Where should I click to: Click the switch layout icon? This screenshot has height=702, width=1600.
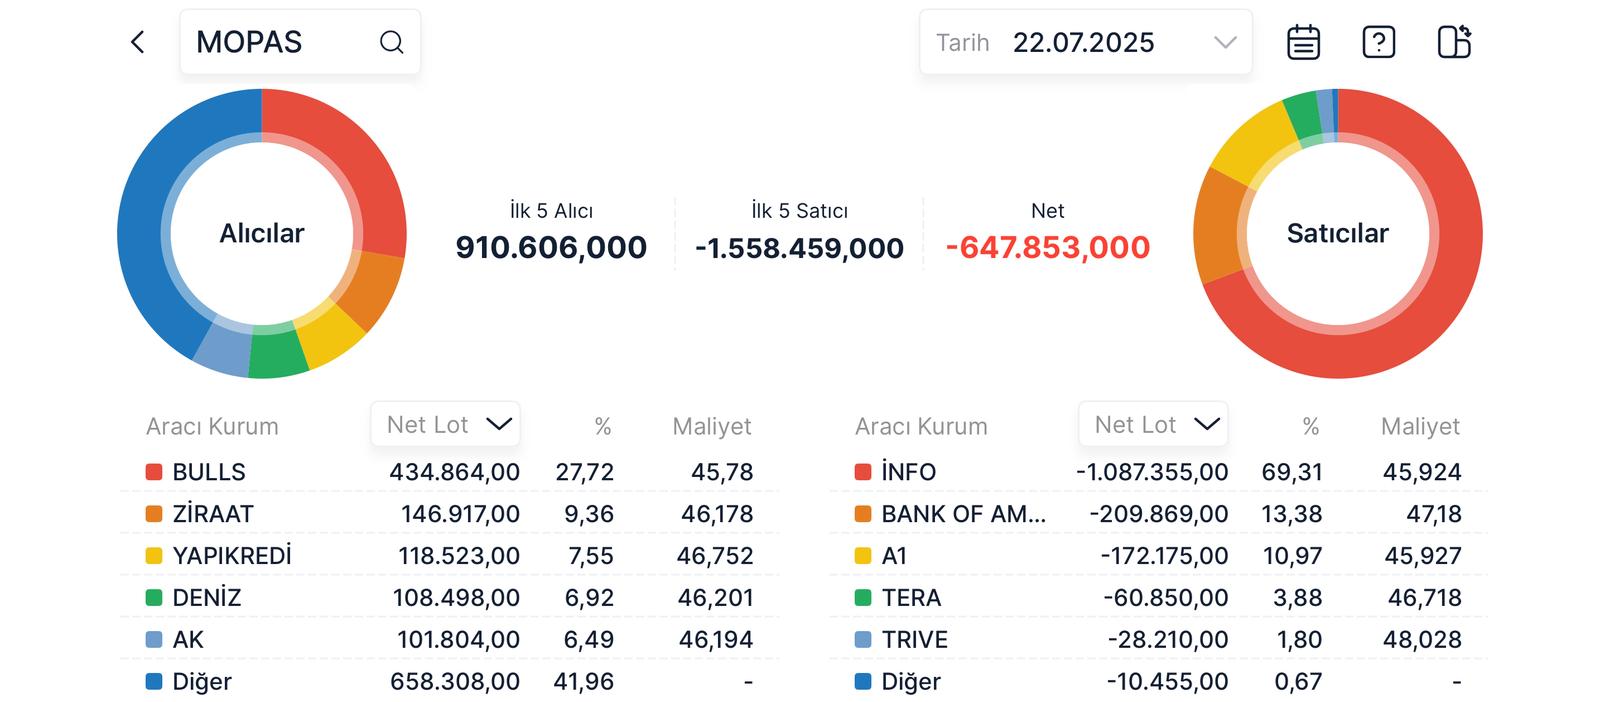[x=1453, y=42]
